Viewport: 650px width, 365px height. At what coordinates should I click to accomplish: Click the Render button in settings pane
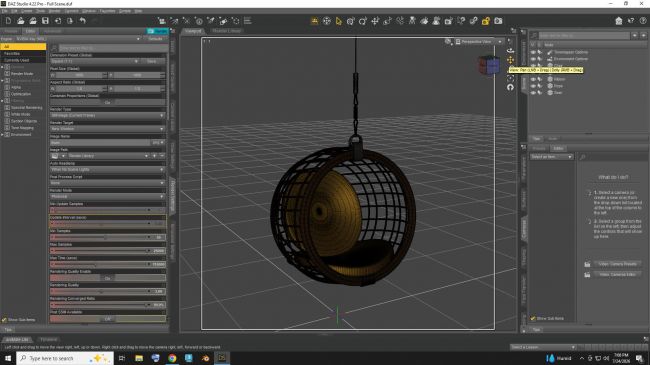(157, 31)
